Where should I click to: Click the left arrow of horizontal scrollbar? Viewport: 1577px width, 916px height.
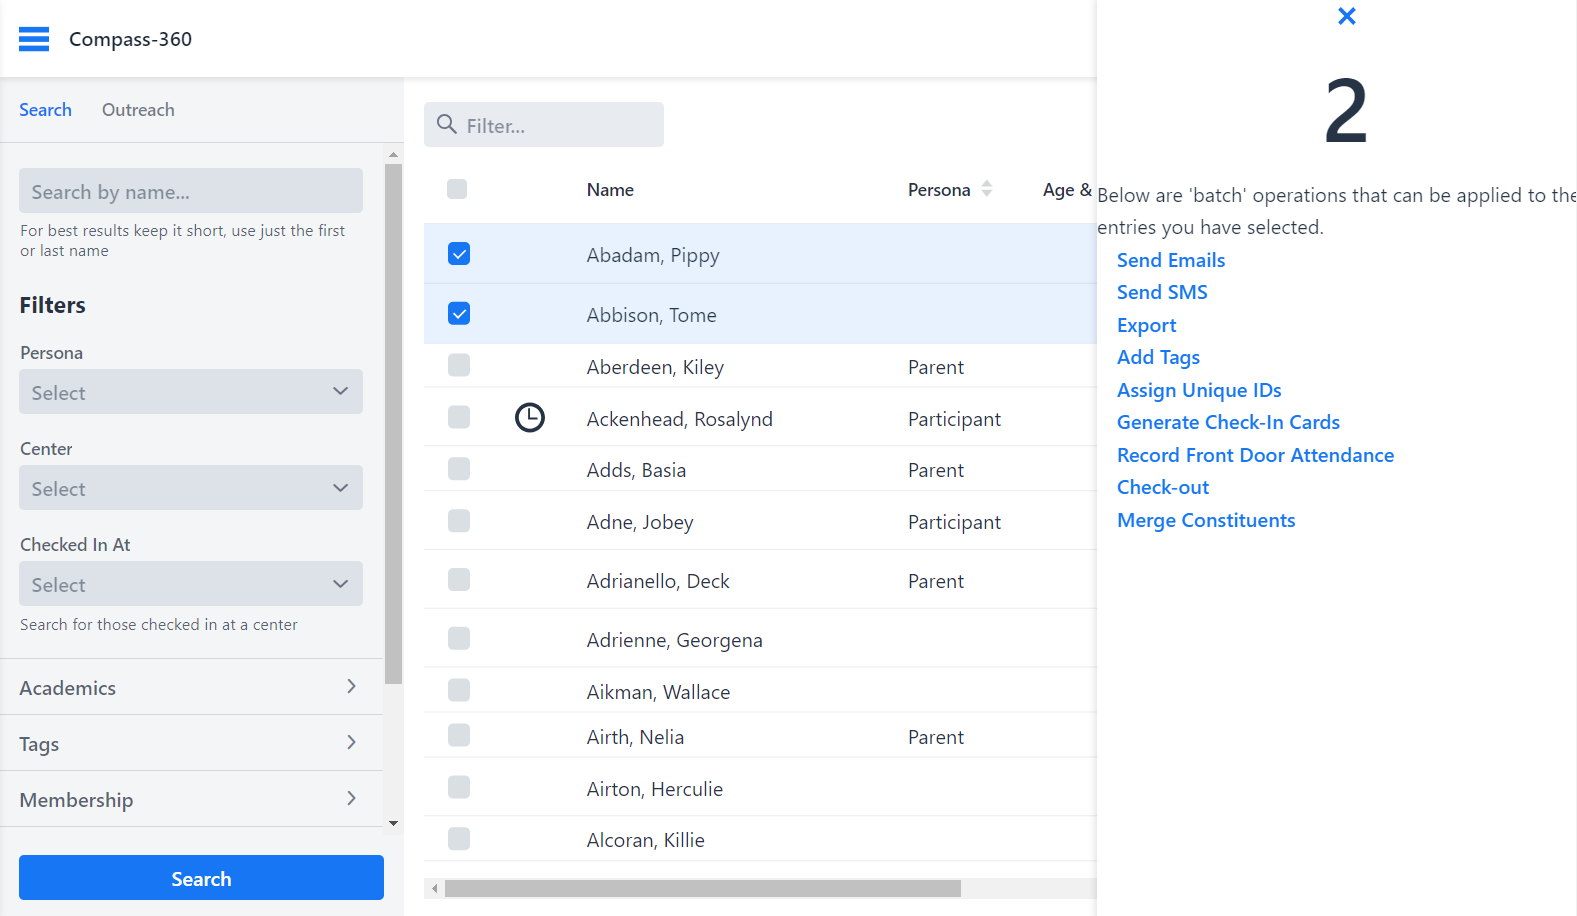(434, 888)
